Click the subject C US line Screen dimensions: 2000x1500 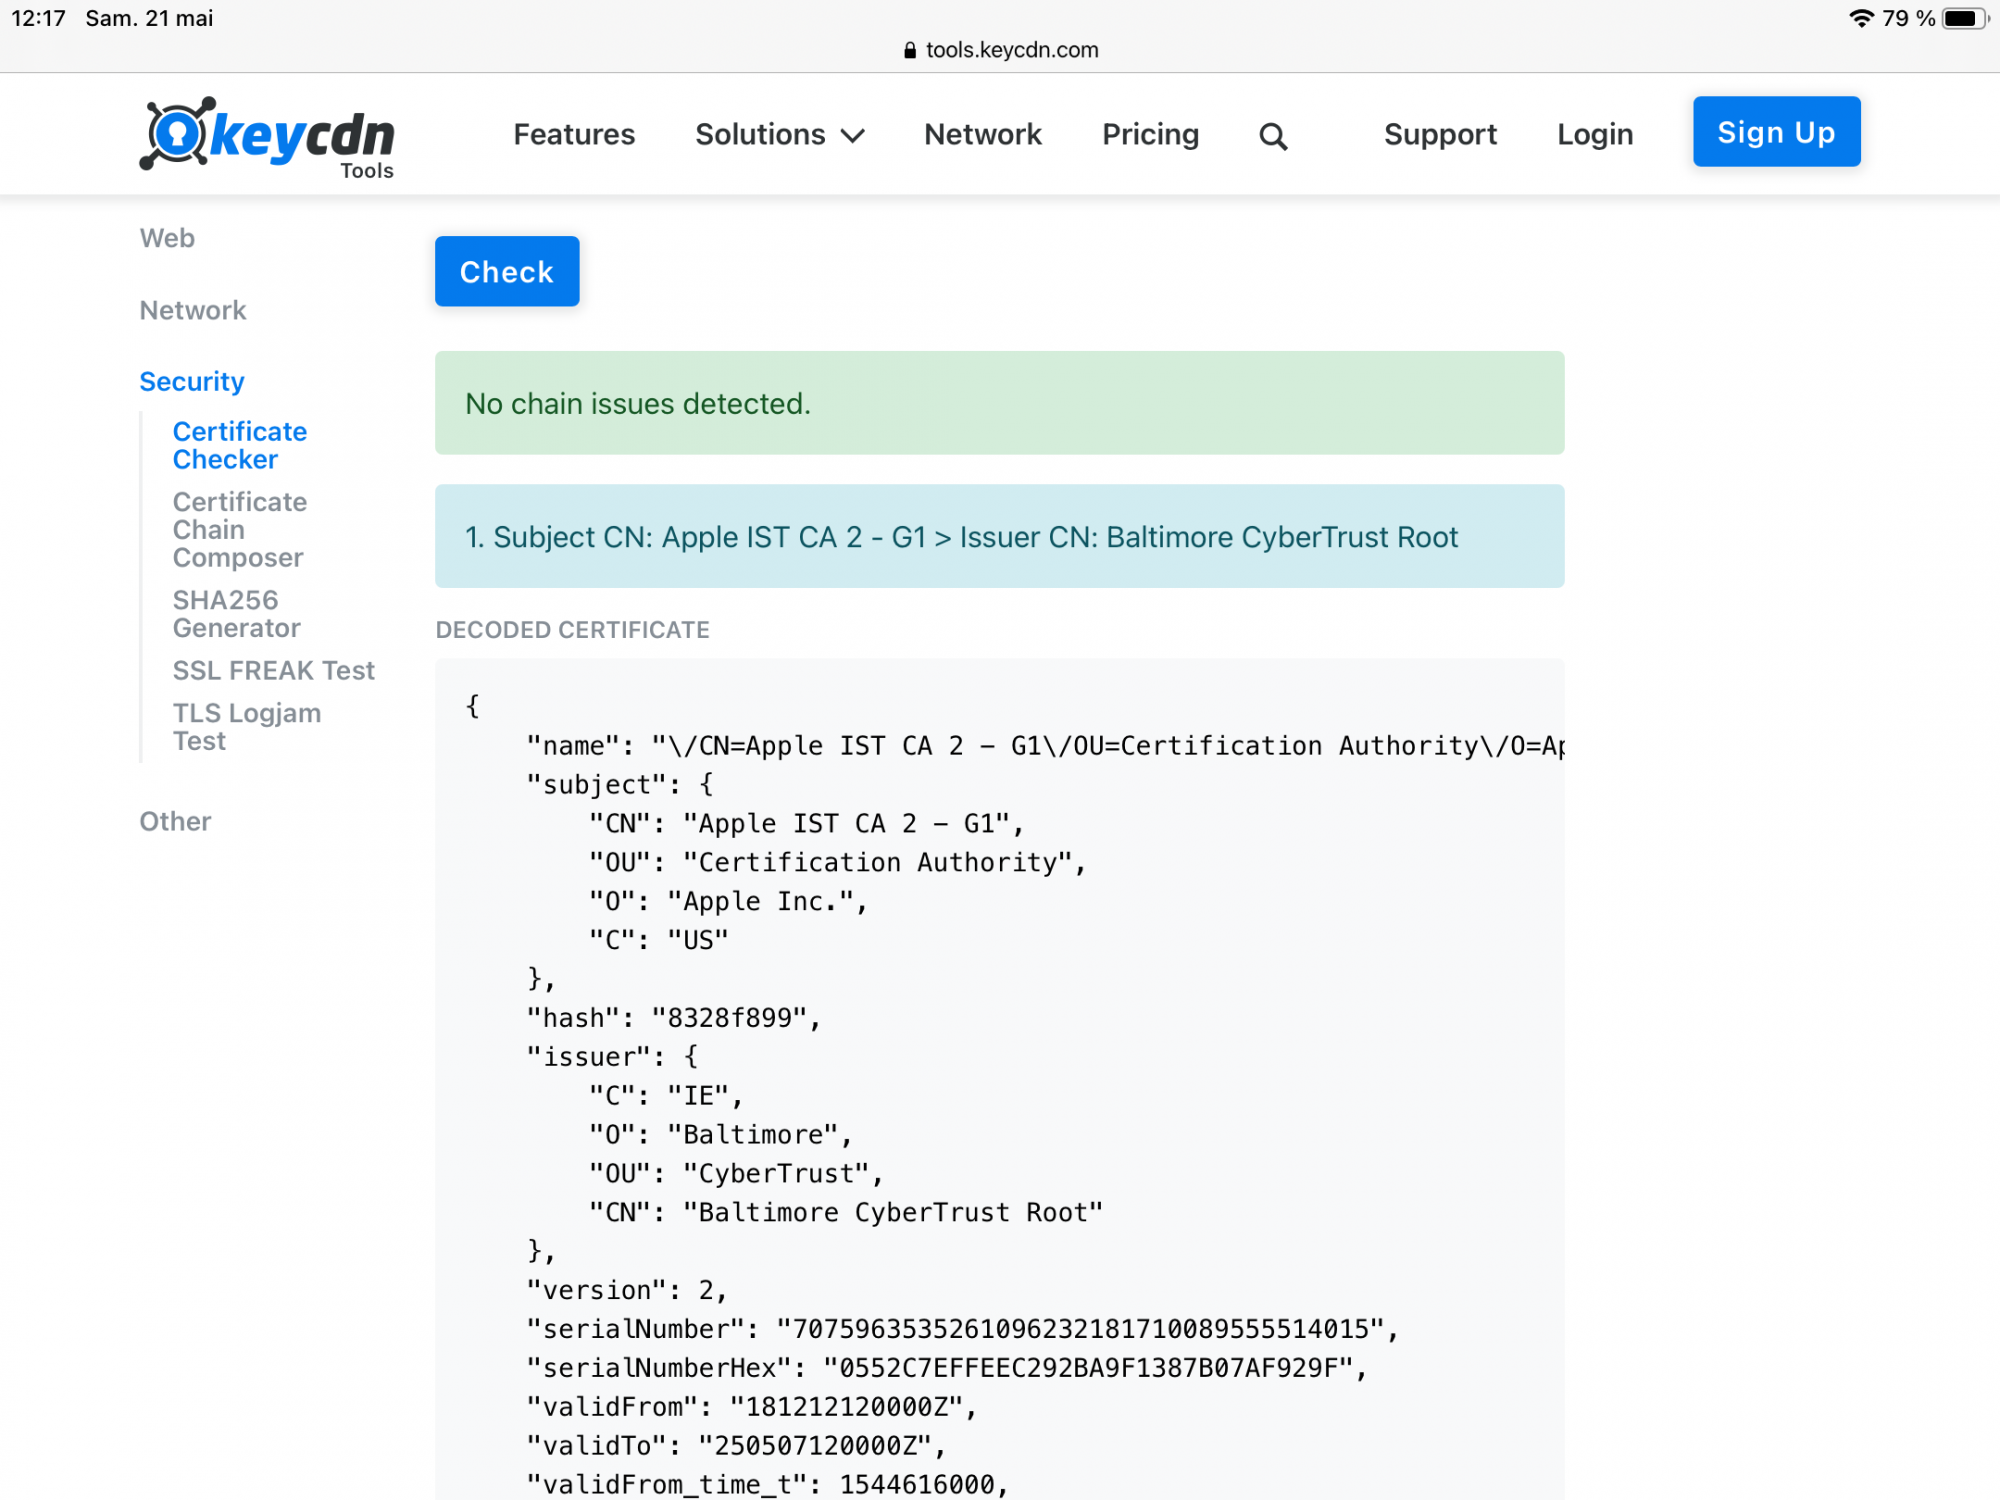coord(659,940)
